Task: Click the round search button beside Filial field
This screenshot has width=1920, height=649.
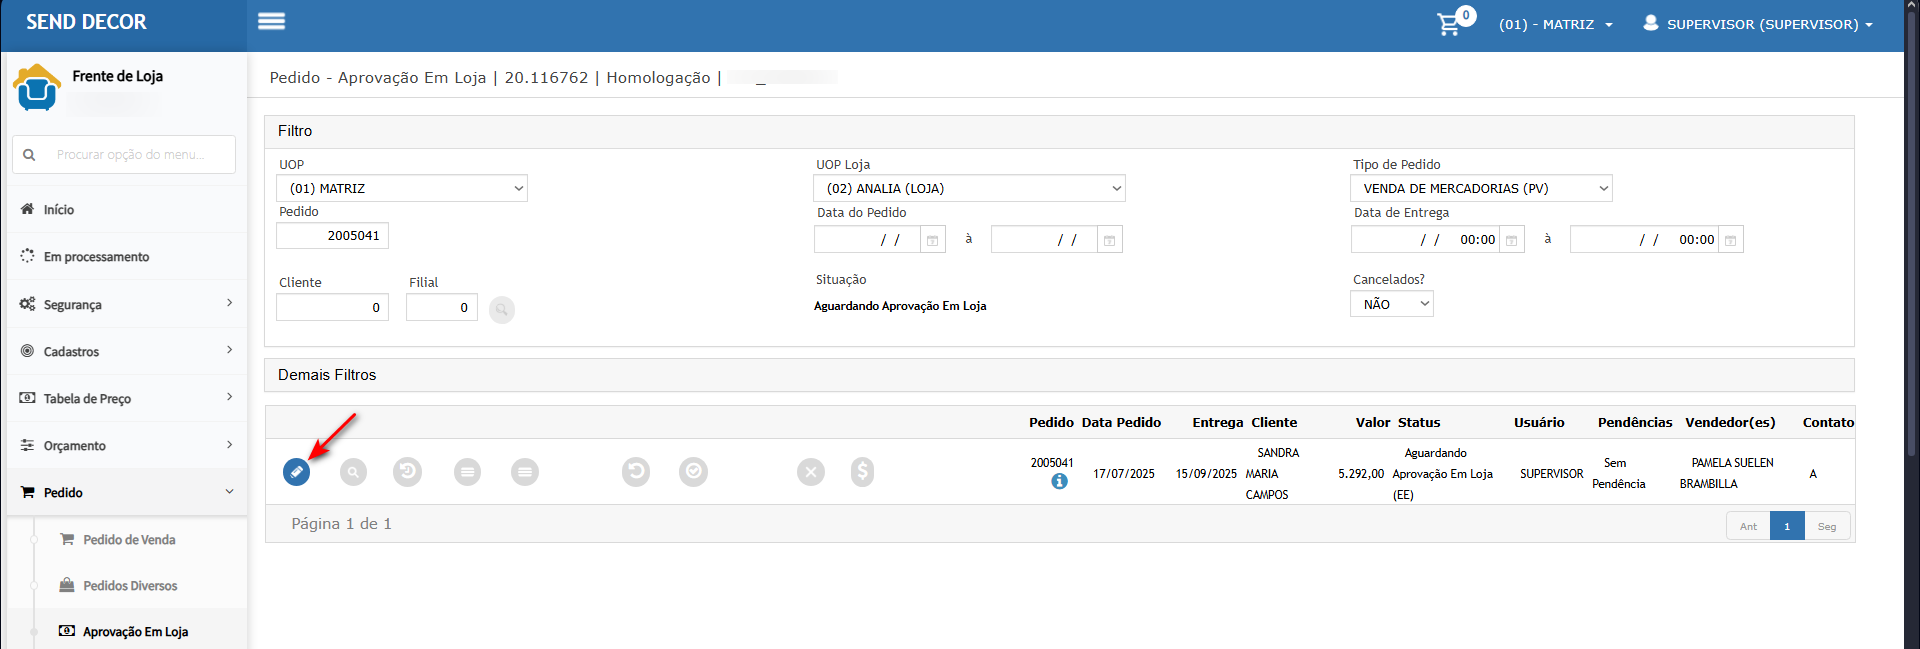Action: (x=502, y=310)
